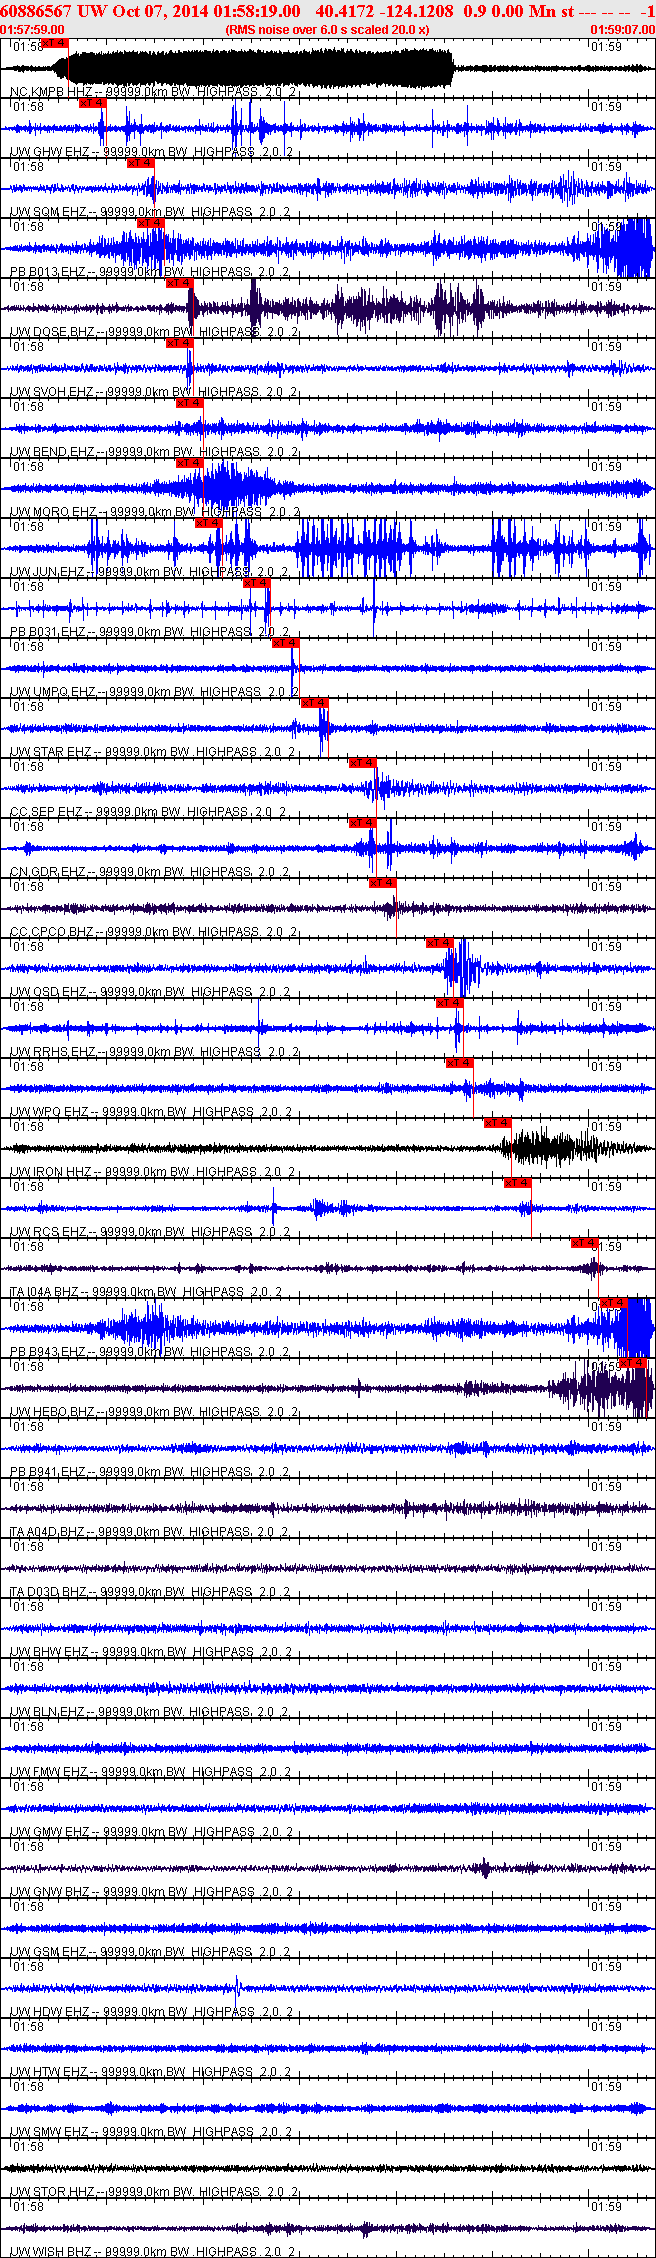Select the red pick marker on the SQM trace
656x2258 pixels.
[141, 163]
